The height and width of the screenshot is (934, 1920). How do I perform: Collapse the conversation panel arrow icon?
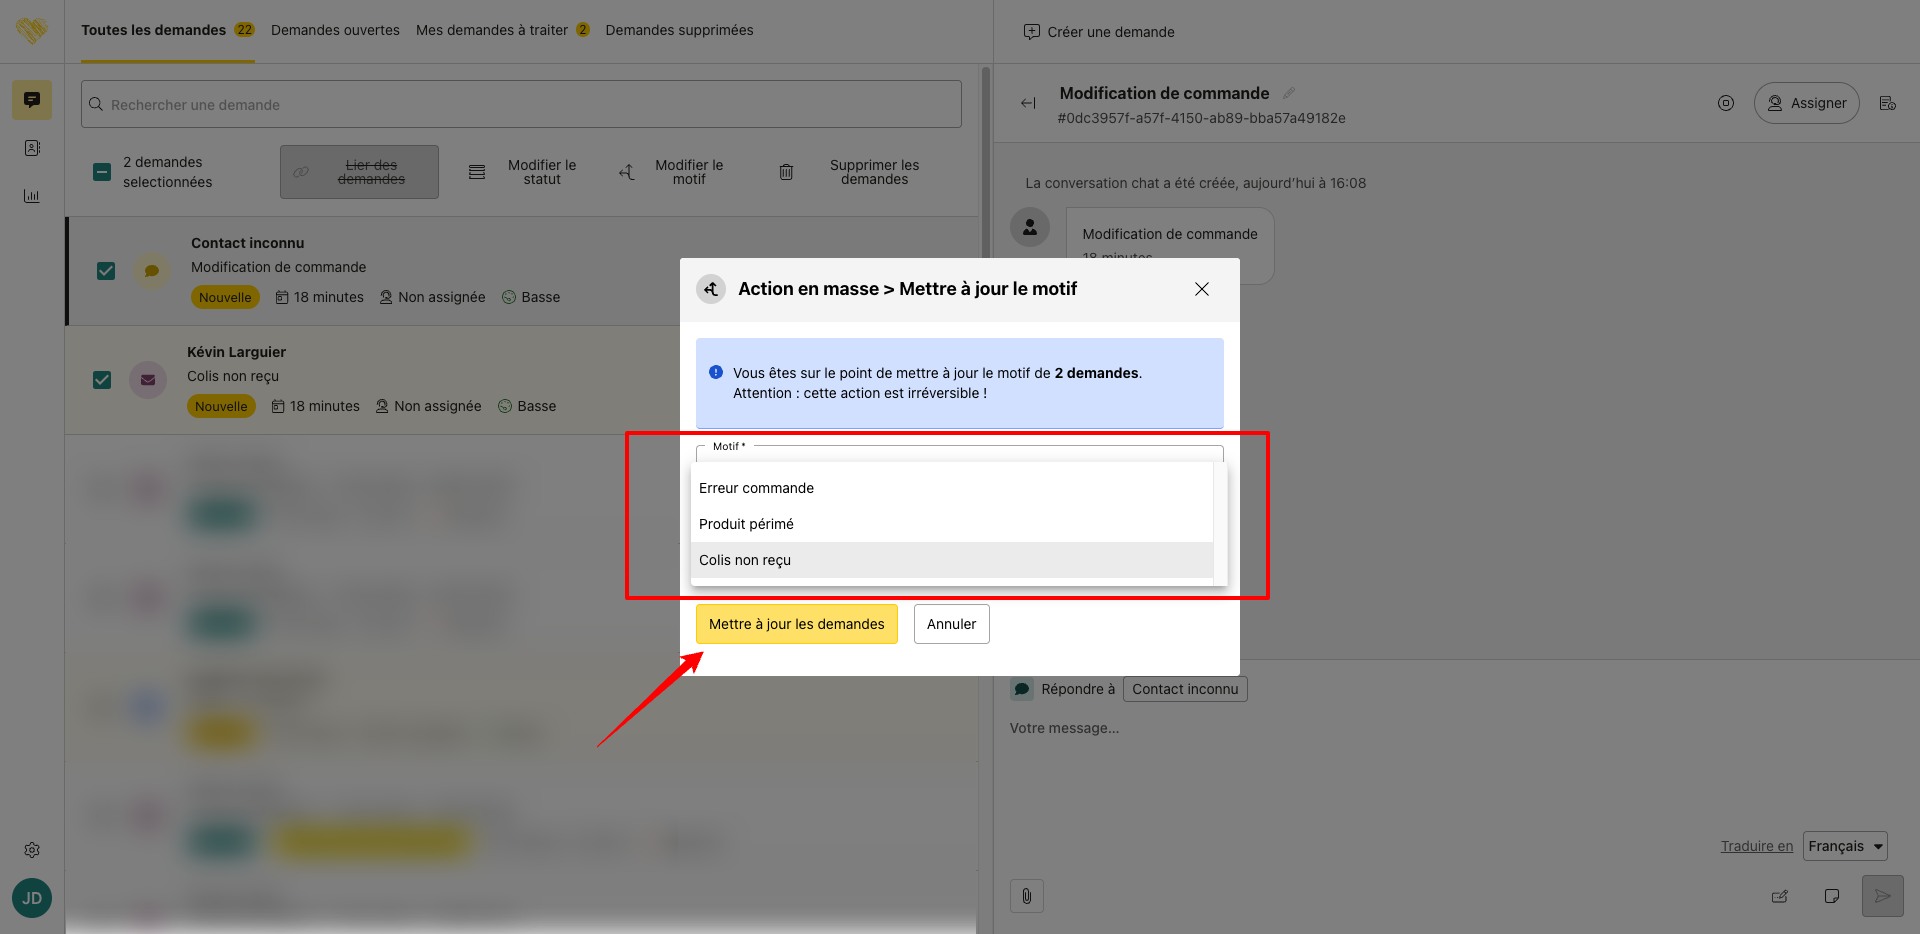(x=1028, y=103)
